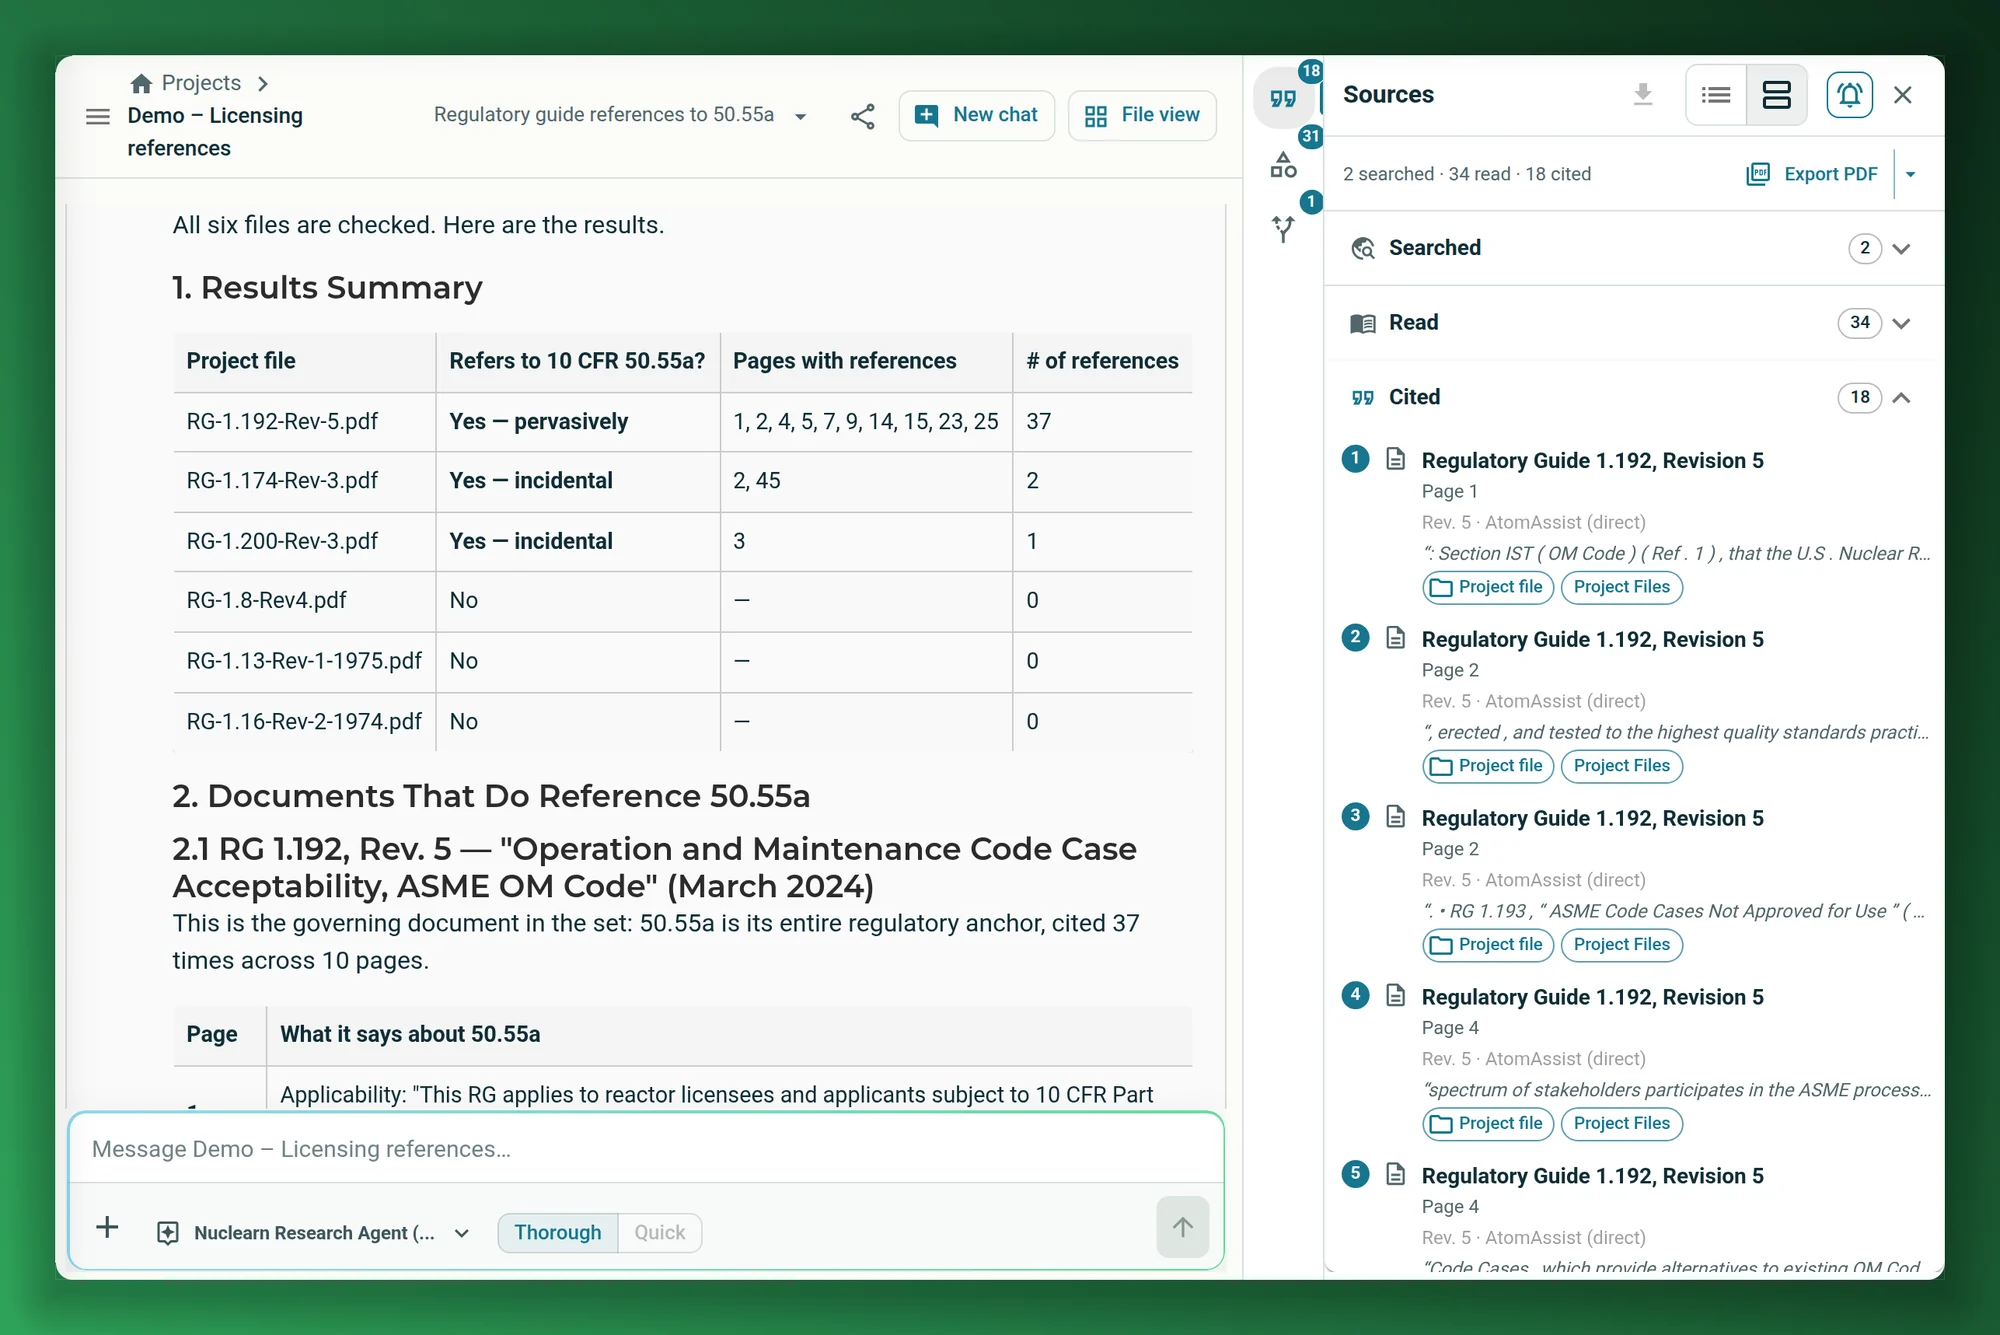Download sources via the download icon
This screenshot has width=2000, height=1335.
click(x=1642, y=95)
